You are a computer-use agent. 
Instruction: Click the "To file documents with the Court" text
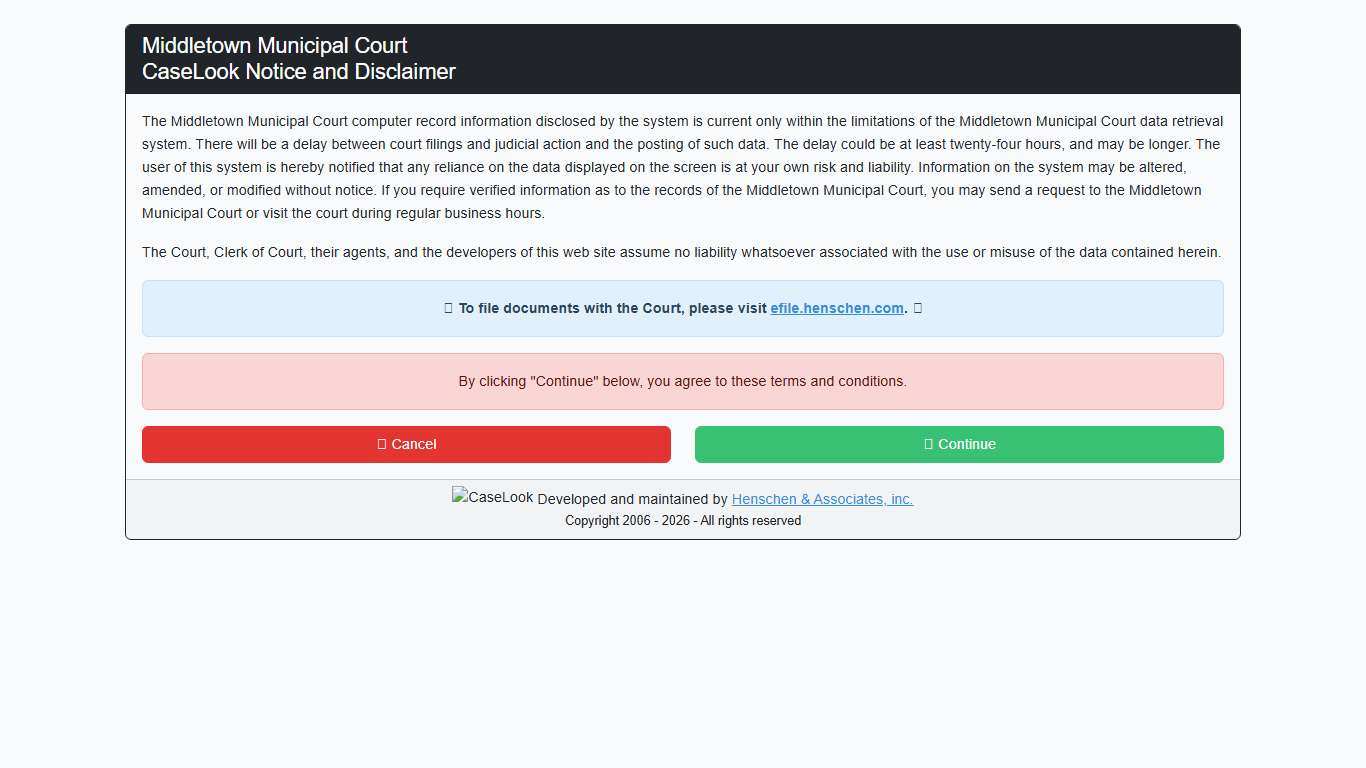point(612,308)
